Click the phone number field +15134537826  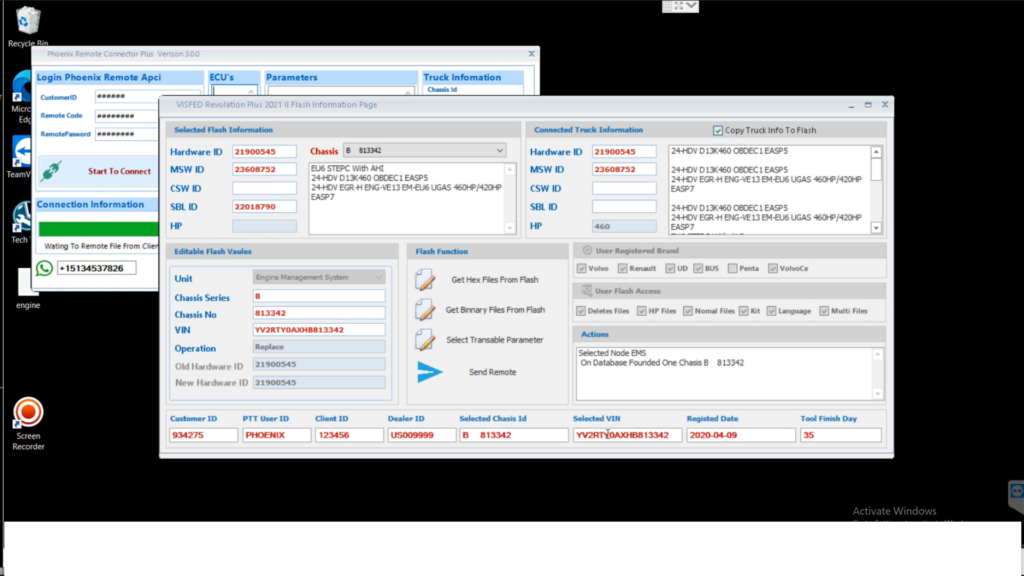pos(97,268)
